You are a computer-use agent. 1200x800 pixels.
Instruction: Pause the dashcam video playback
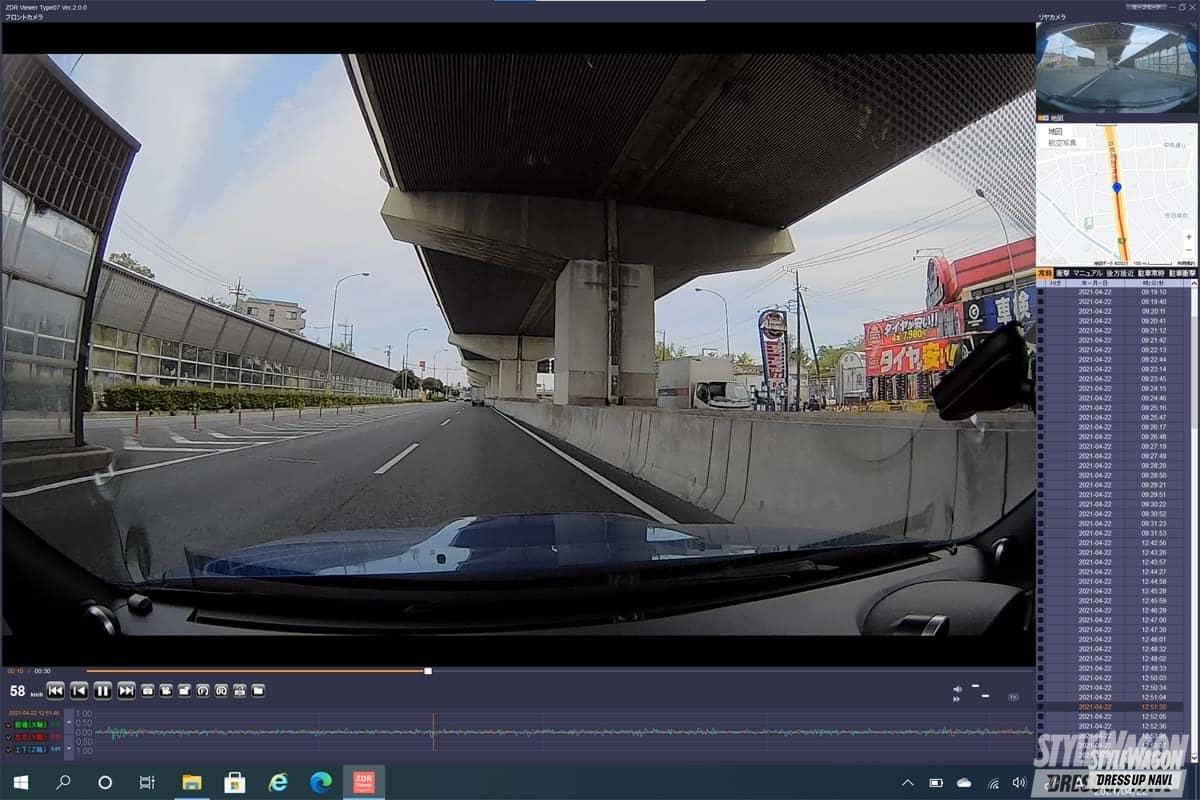click(103, 690)
